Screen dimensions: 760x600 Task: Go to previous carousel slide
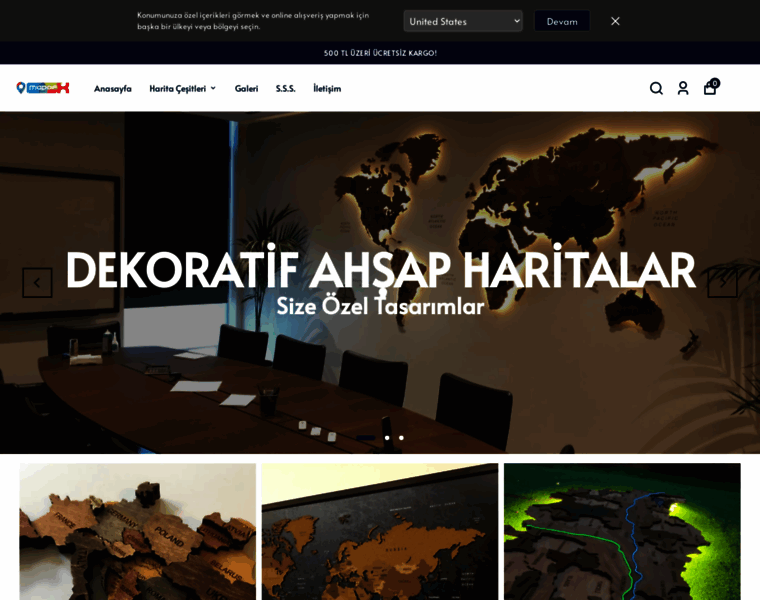click(x=37, y=283)
